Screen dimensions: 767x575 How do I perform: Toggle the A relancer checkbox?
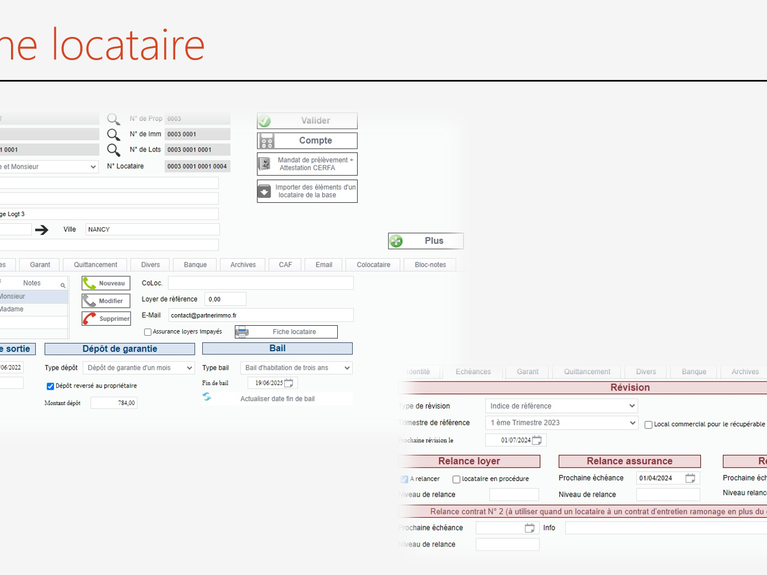point(405,479)
